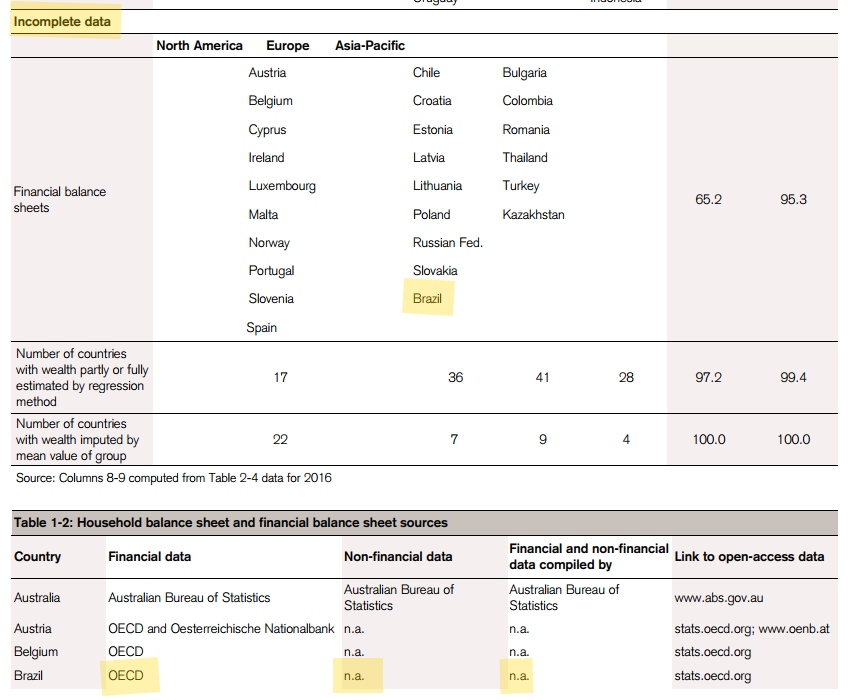Click the "Latvia" entry
The image size is (851, 700).
(x=429, y=157)
